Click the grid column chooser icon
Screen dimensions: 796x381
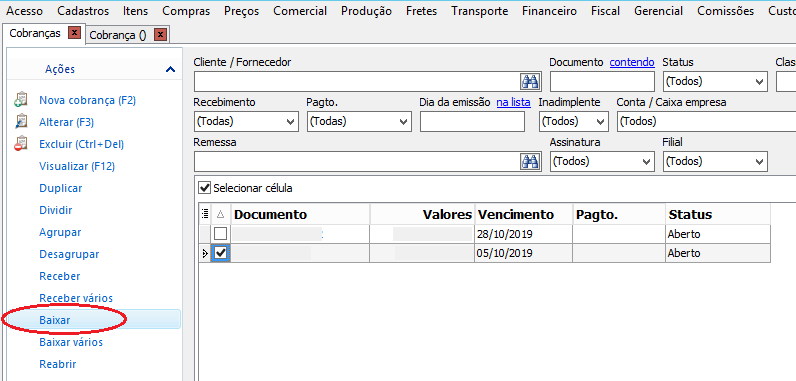point(205,215)
